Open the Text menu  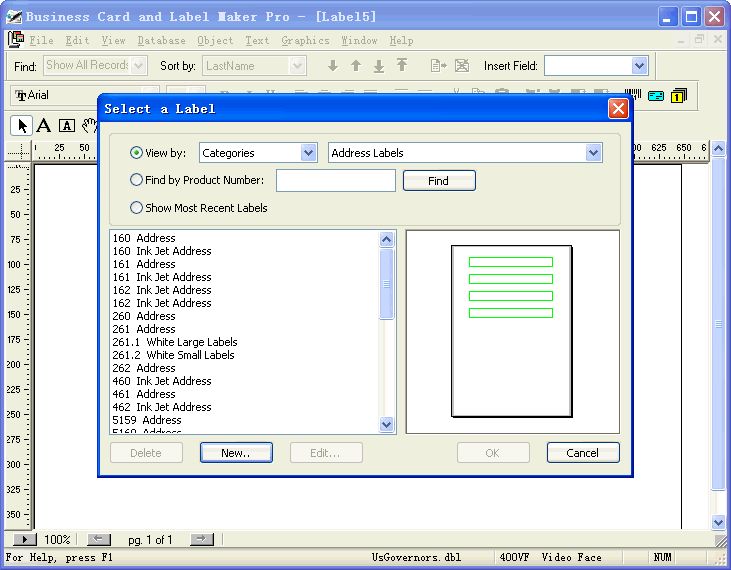(257, 41)
